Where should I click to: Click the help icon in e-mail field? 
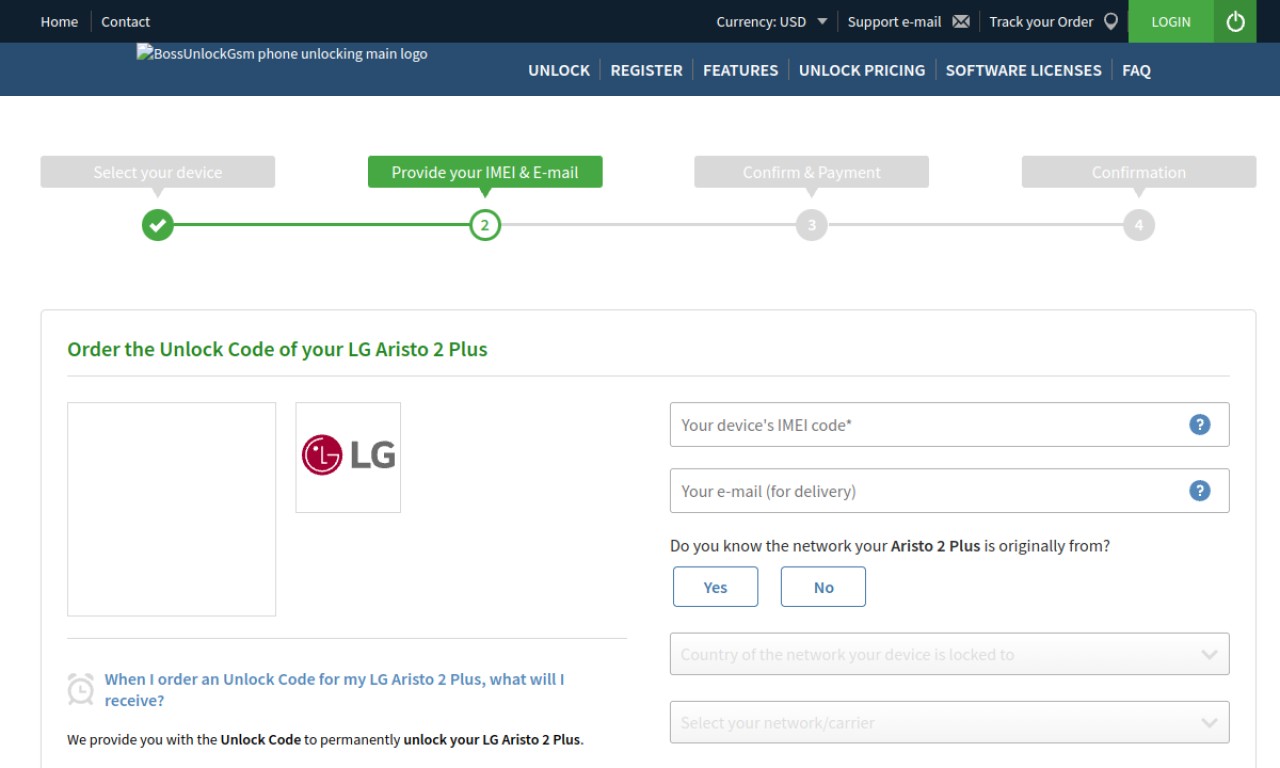coord(1200,490)
